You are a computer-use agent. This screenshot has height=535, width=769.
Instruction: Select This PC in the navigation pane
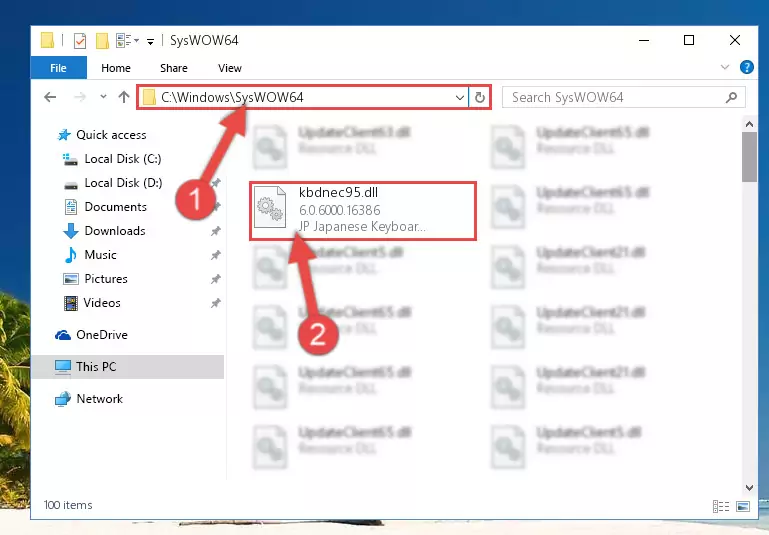pos(128,367)
